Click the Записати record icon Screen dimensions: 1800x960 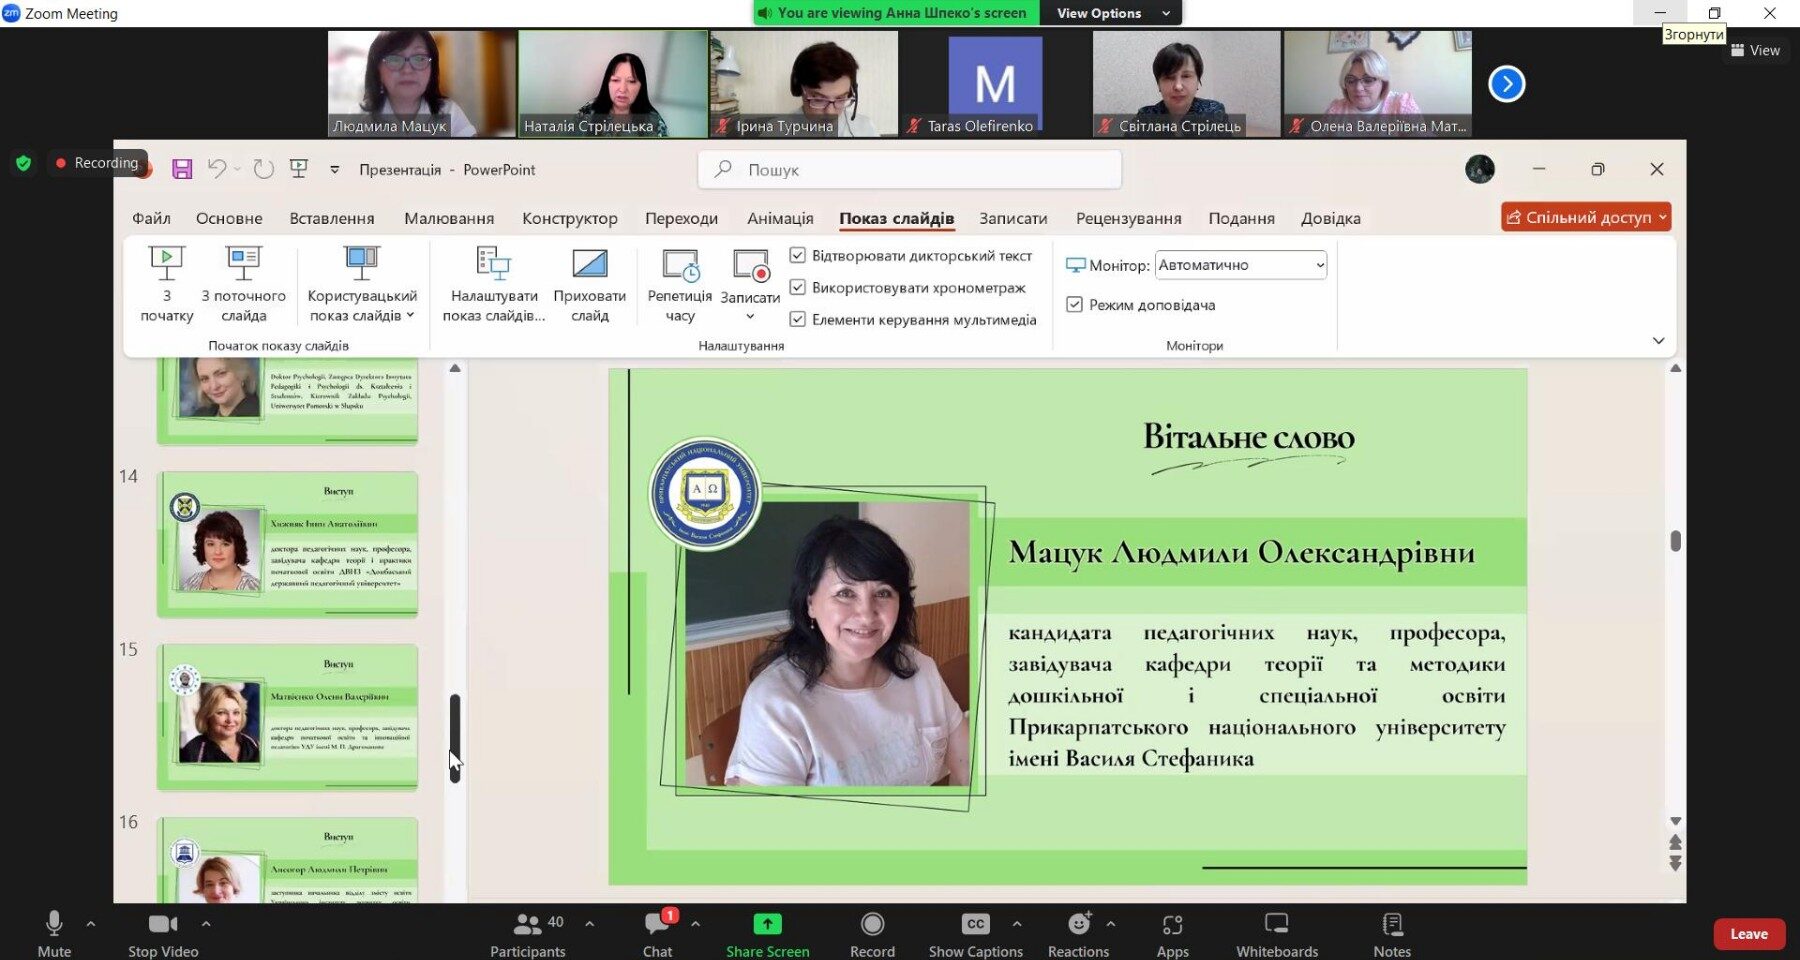pyautogui.click(x=750, y=266)
